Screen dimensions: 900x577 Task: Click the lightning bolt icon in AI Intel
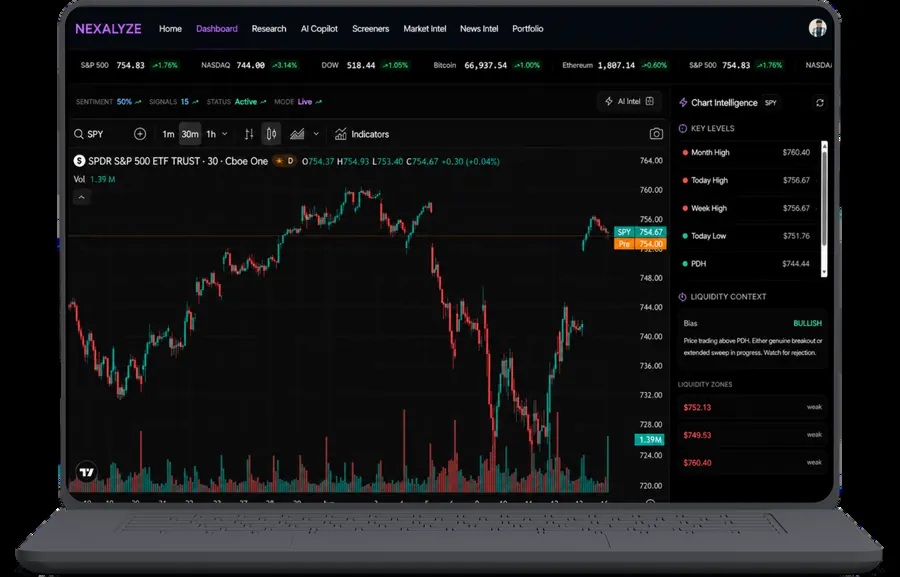pos(608,102)
